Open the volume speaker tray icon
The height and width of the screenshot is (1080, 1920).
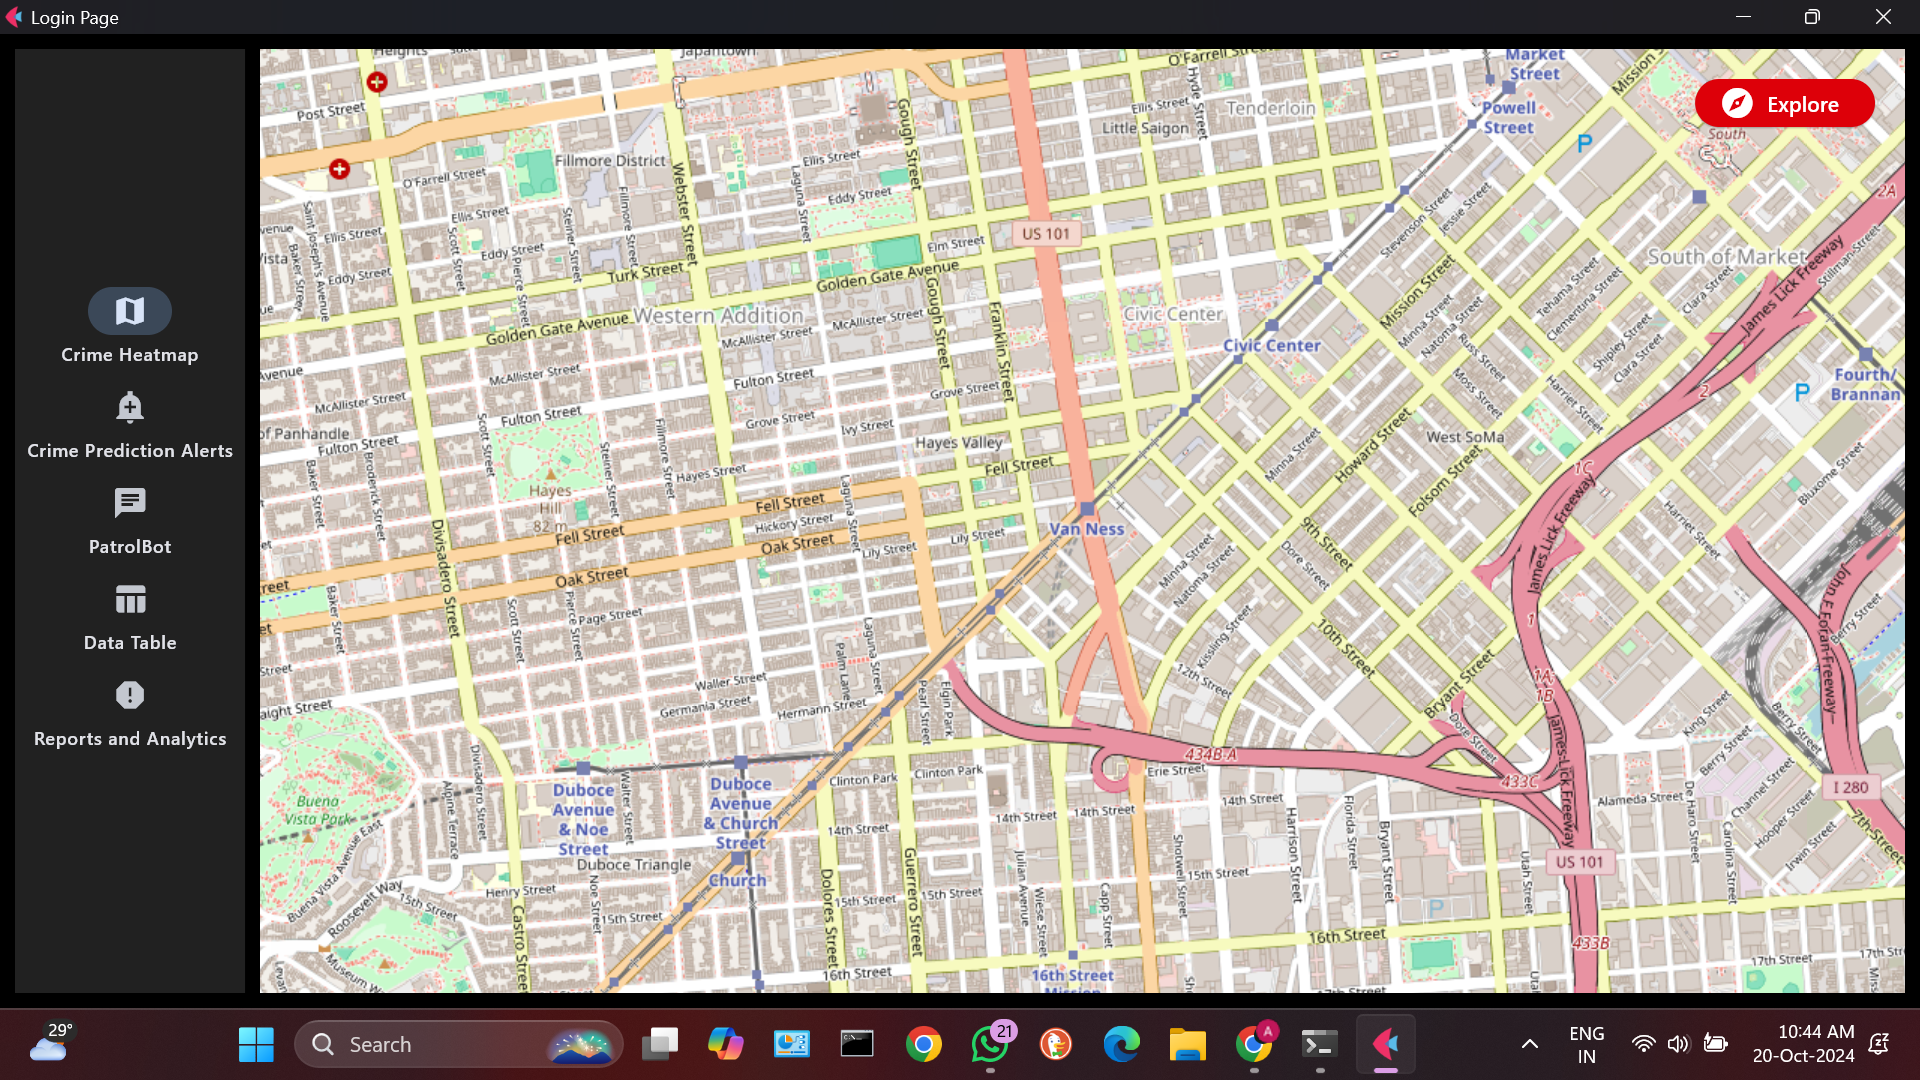coord(1678,1044)
